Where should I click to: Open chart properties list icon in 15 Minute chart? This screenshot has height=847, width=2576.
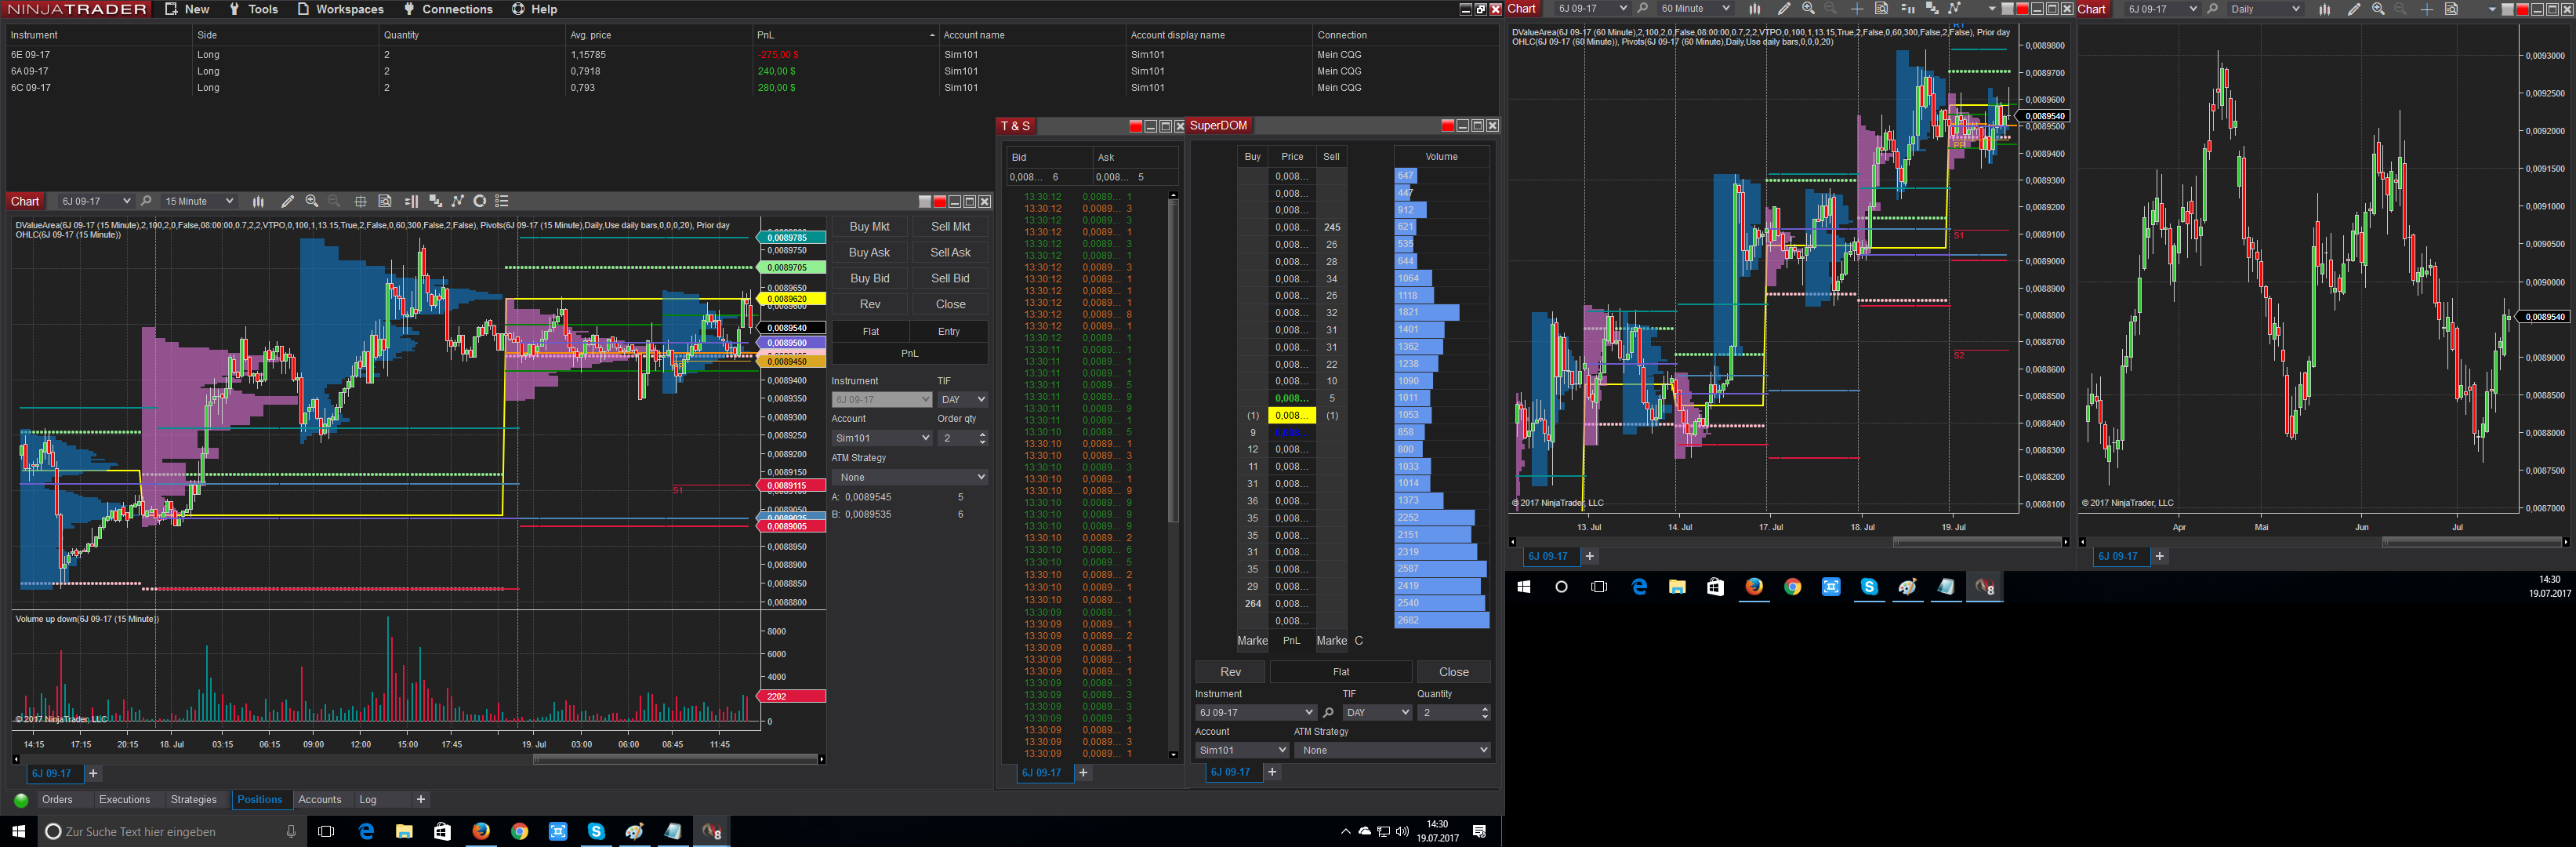point(502,201)
